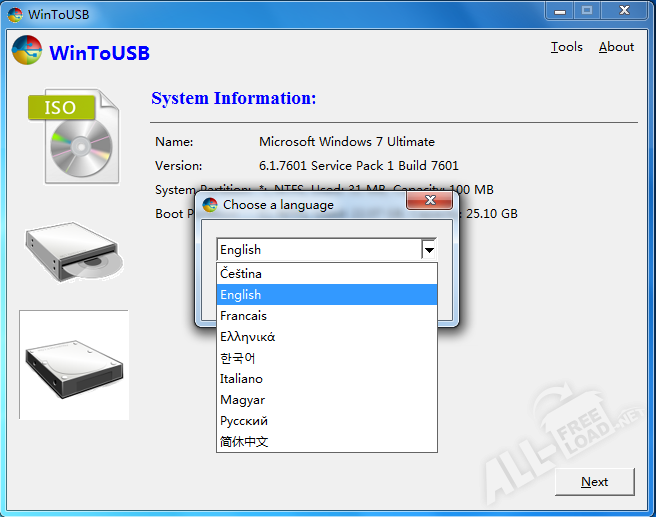Open the About menu
This screenshot has height=517, width=656.
tap(616, 47)
